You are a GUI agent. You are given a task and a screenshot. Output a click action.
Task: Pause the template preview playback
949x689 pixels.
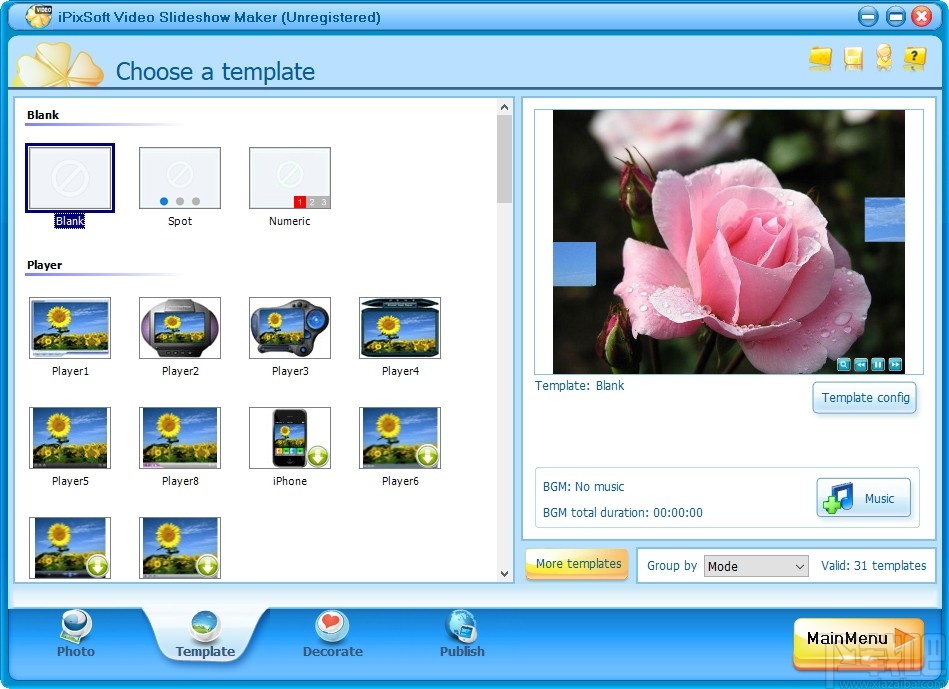(x=877, y=364)
